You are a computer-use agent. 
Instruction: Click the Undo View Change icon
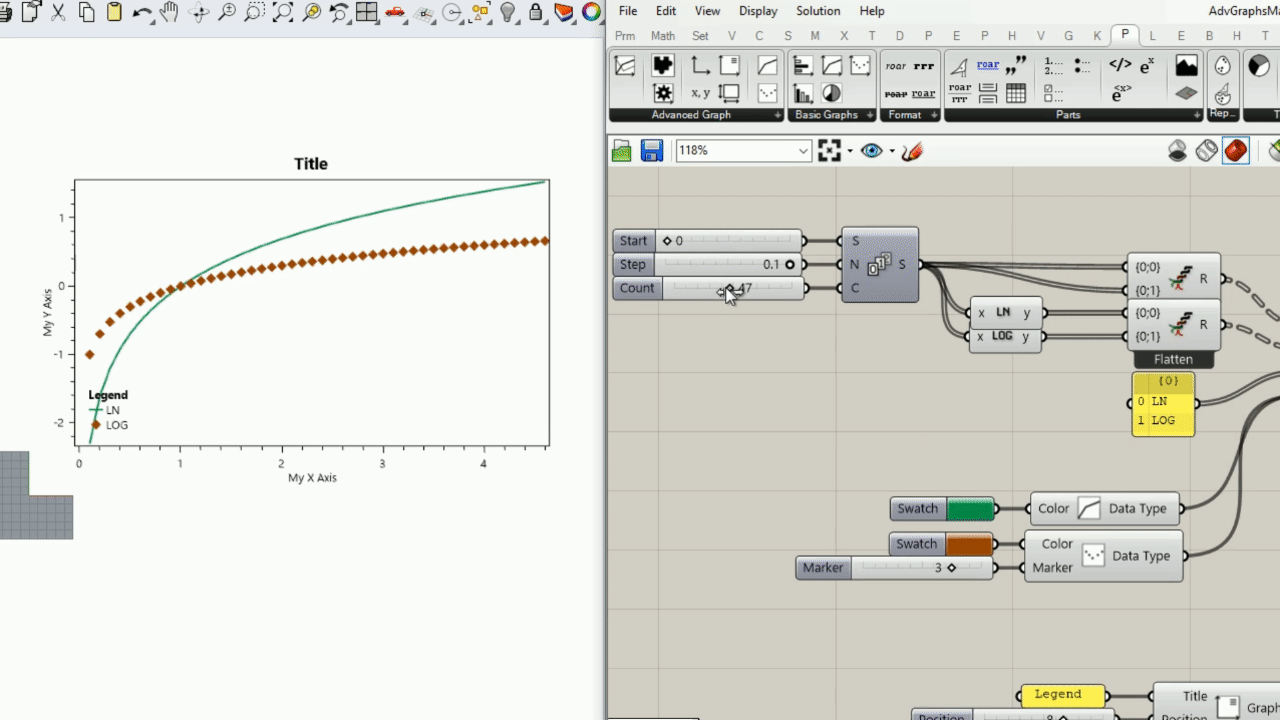tap(339, 12)
